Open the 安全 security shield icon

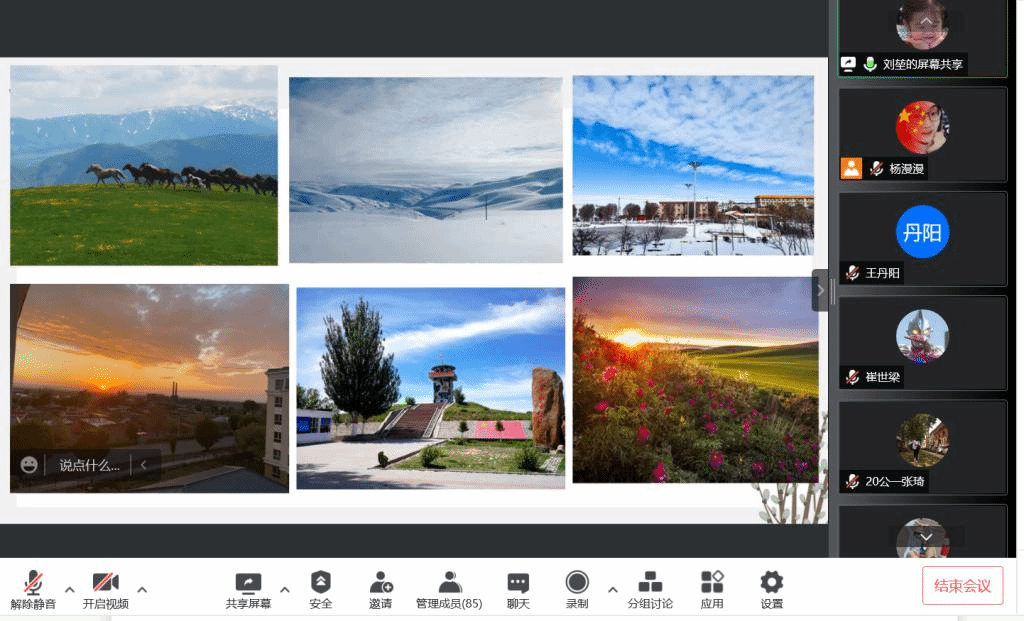pos(320,589)
